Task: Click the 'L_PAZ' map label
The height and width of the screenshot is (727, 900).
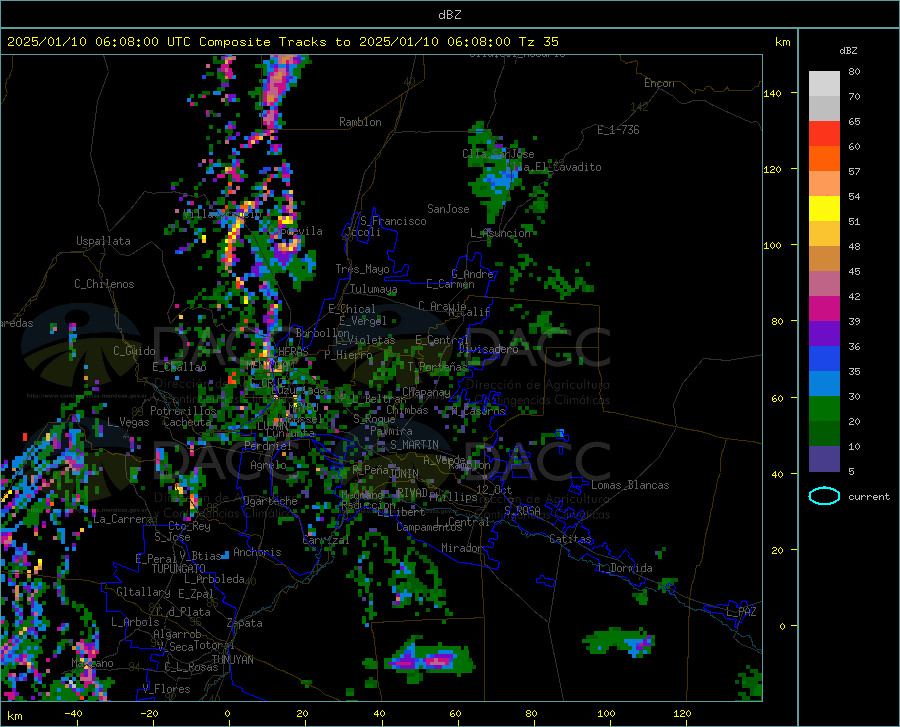Action: [741, 612]
